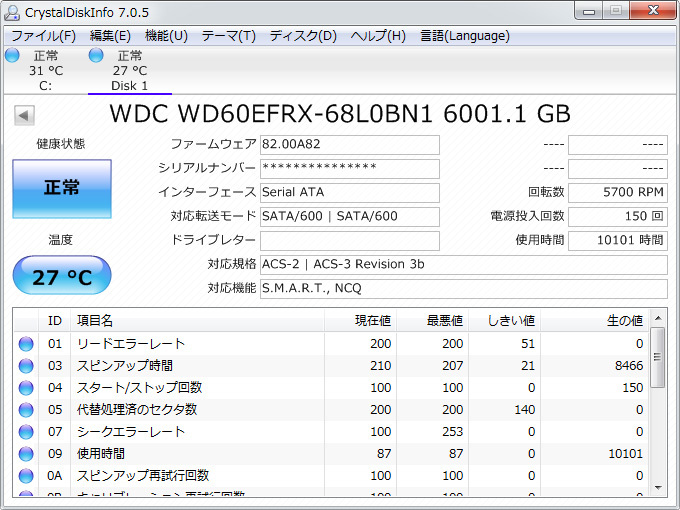Click status orb for スピンアップ再試行回数 row
Viewport: 680px width, 510px height.
pyautogui.click(x=26, y=476)
